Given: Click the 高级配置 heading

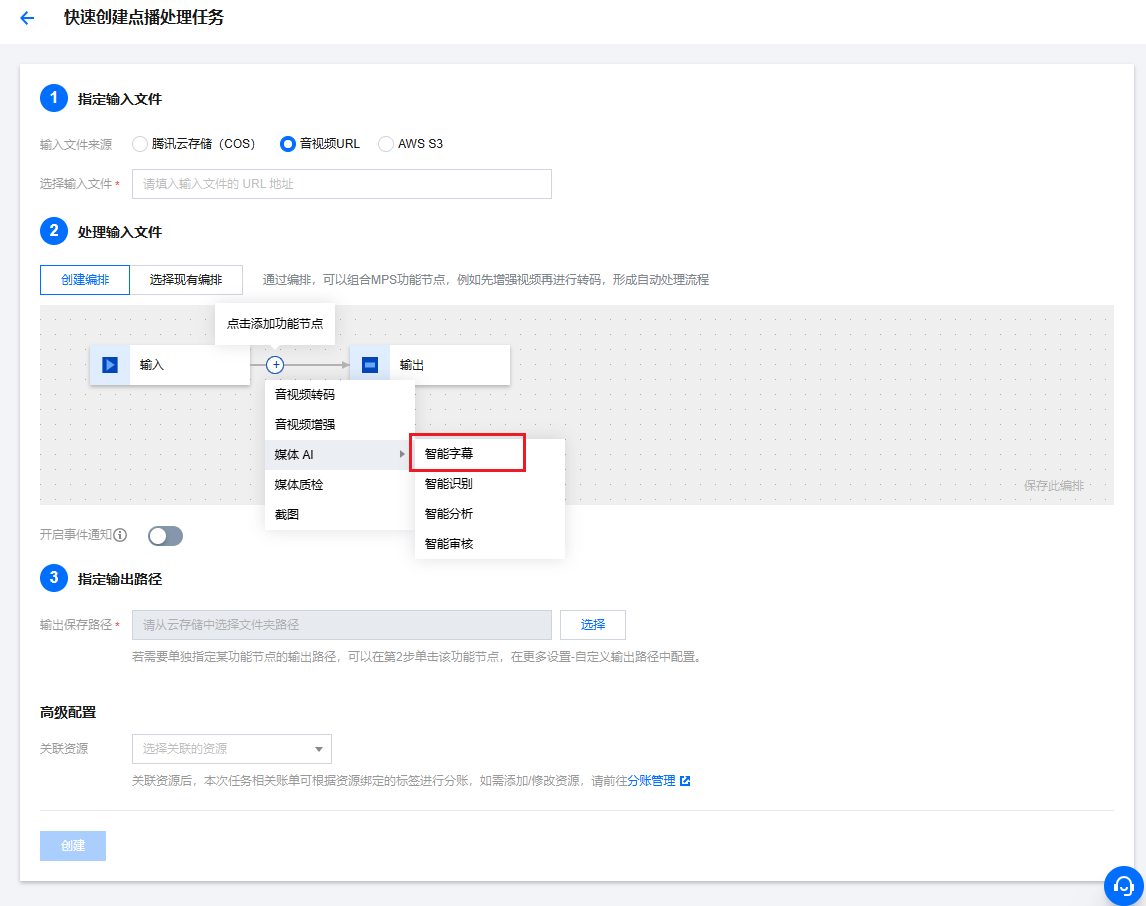Looking at the screenshot, I should point(68,712).
